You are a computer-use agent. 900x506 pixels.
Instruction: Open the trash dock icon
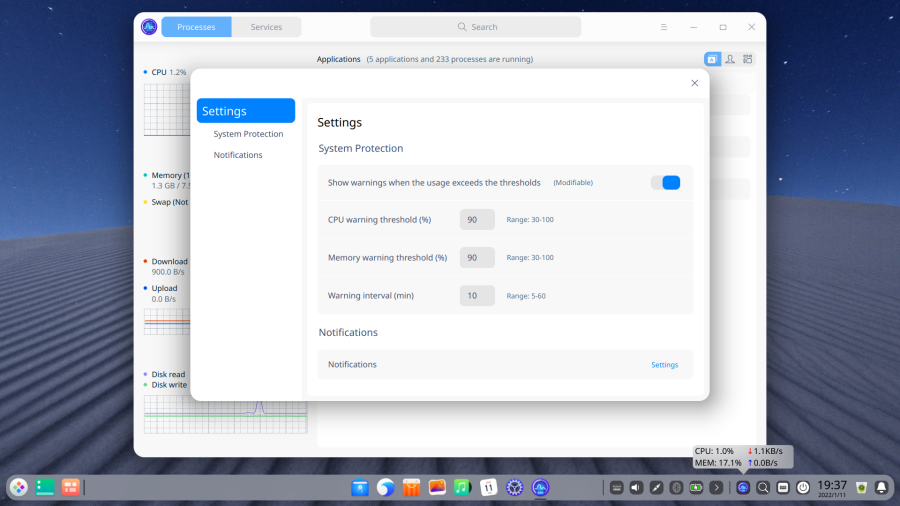click(862, 488)
